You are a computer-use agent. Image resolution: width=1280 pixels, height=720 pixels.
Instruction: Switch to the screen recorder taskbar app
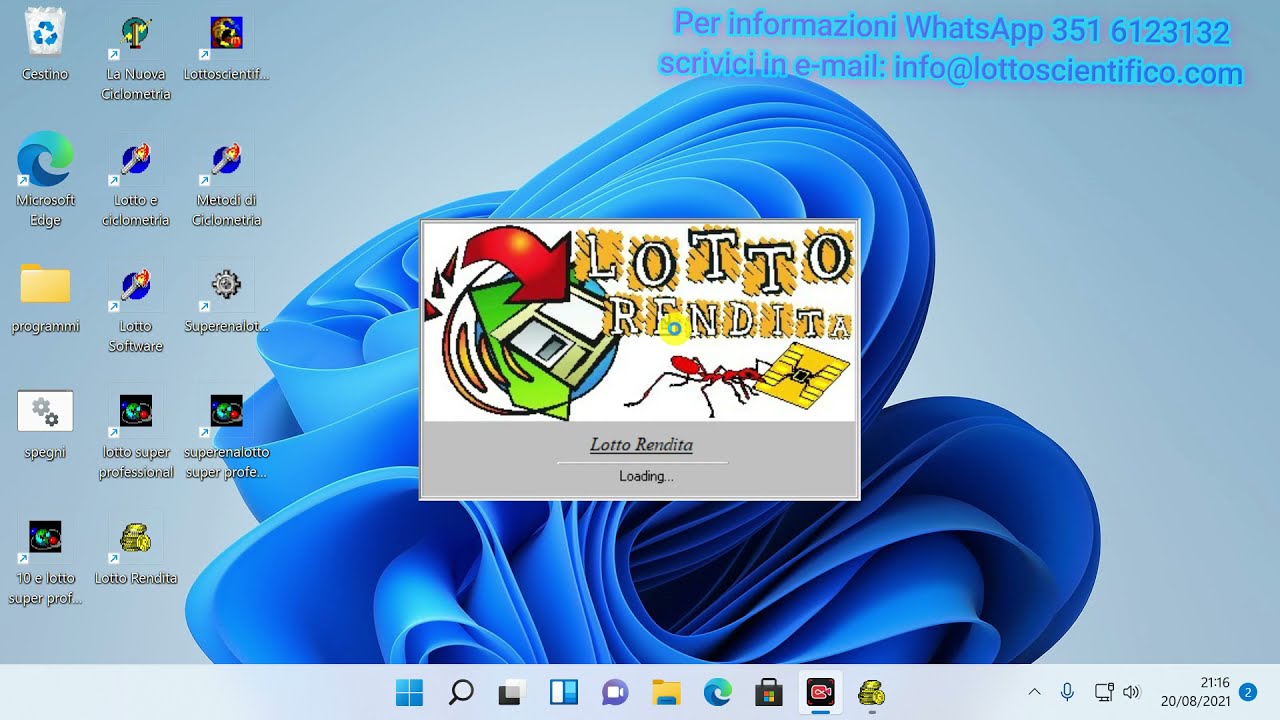(821, 692)
